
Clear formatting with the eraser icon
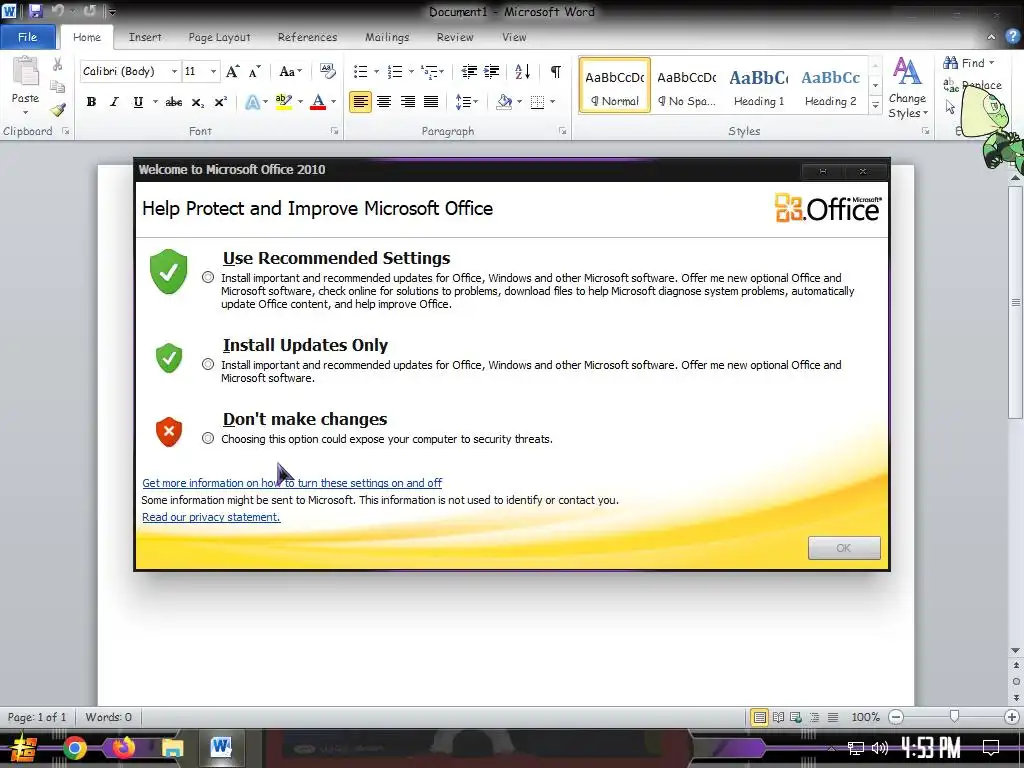327,71
